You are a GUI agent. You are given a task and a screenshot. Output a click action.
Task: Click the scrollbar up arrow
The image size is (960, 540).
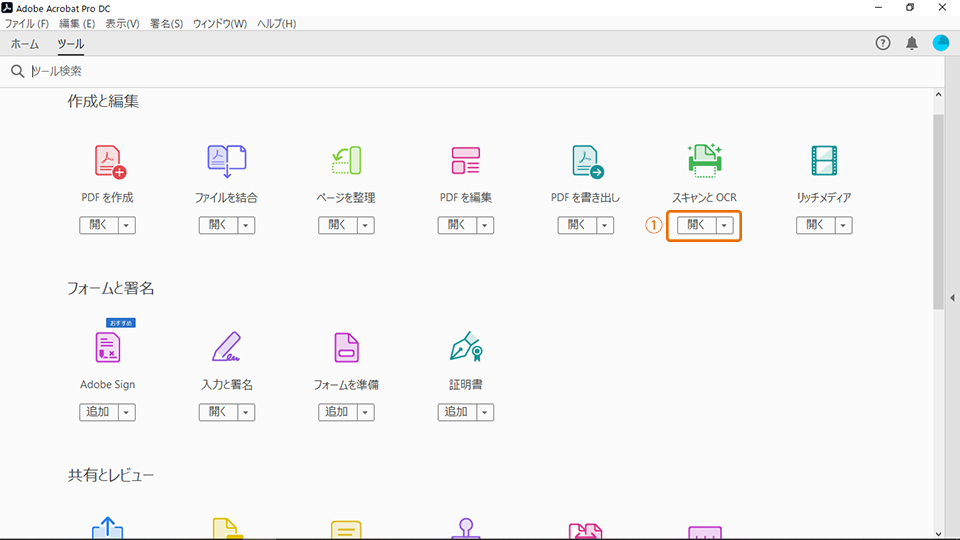[x=939, y=95]
